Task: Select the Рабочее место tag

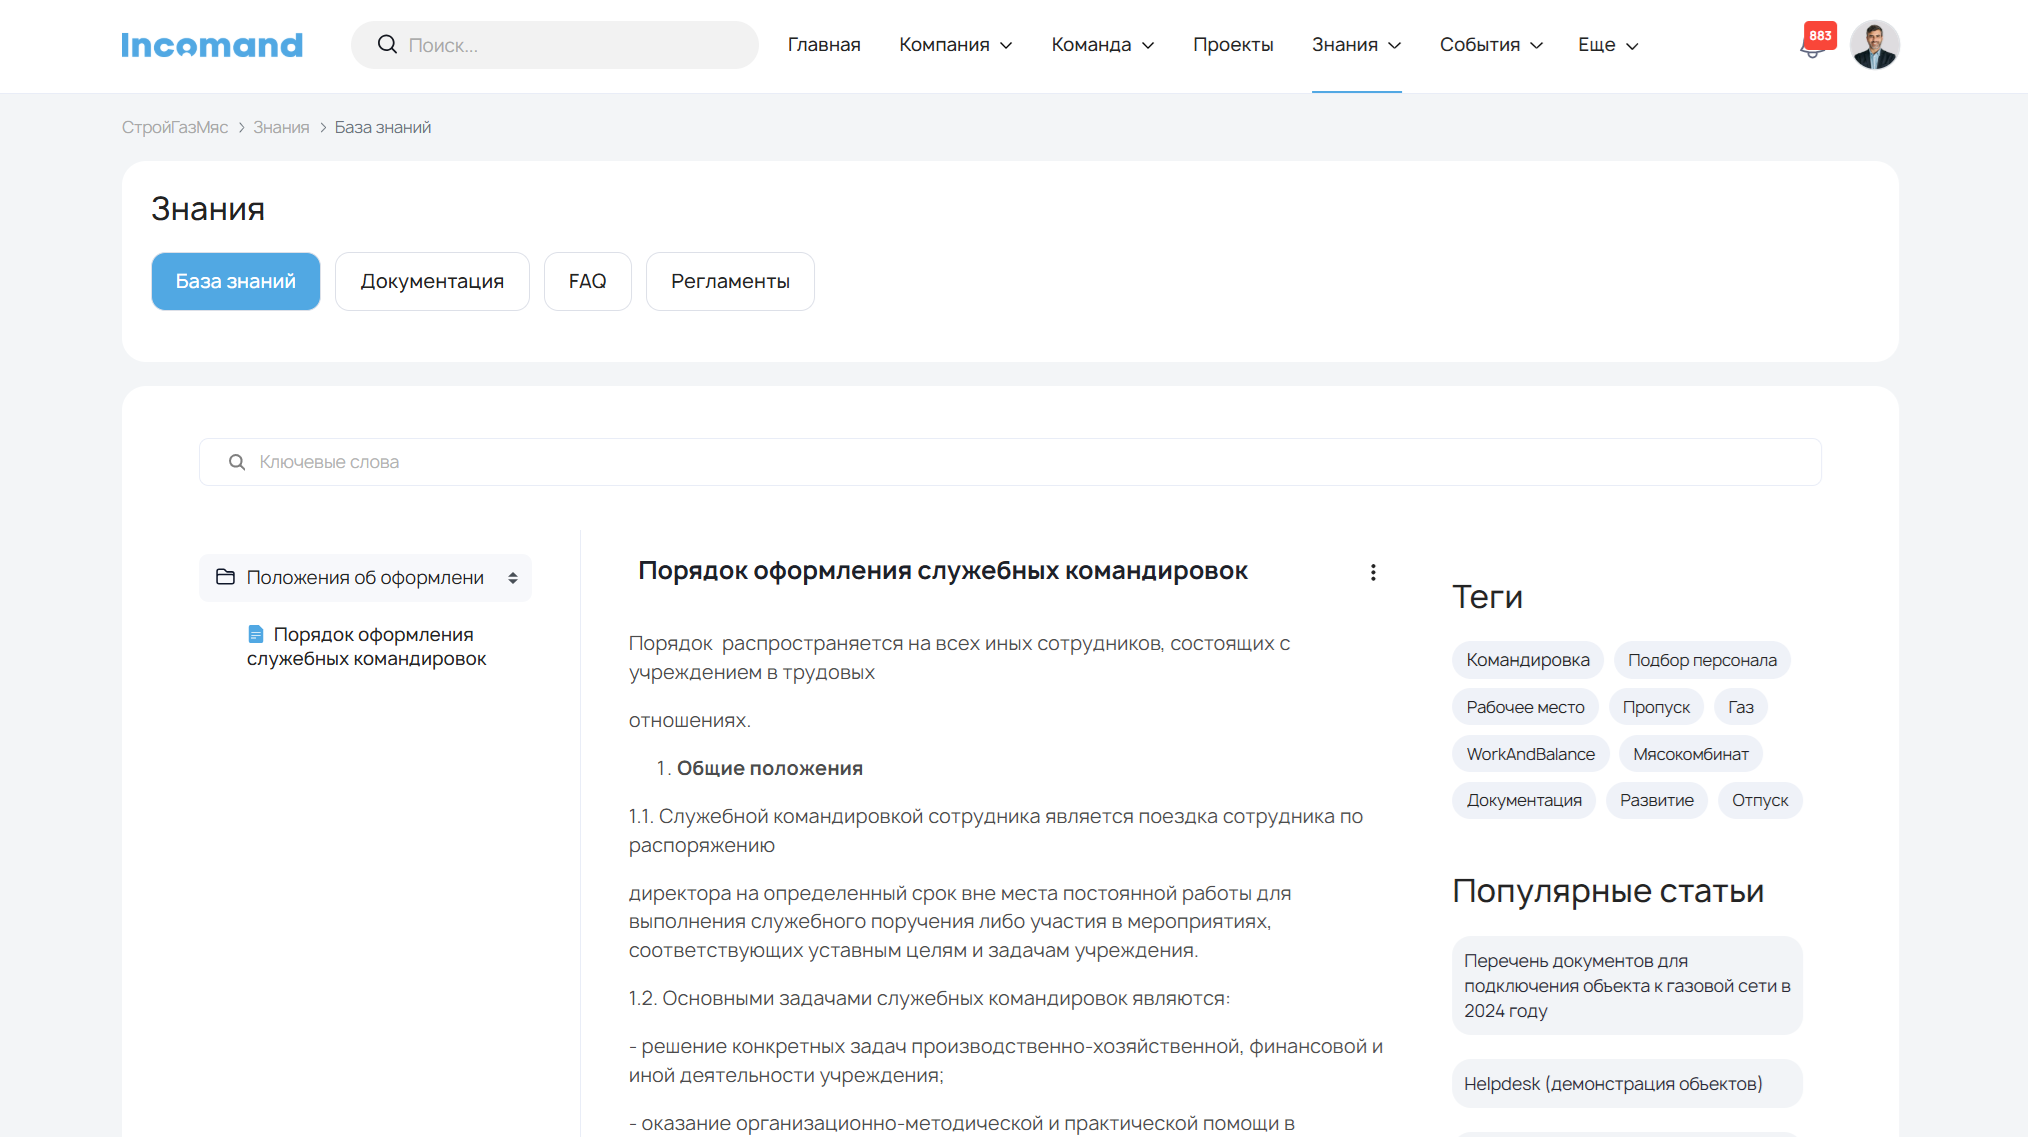Action: click(x=1525, y=707)
